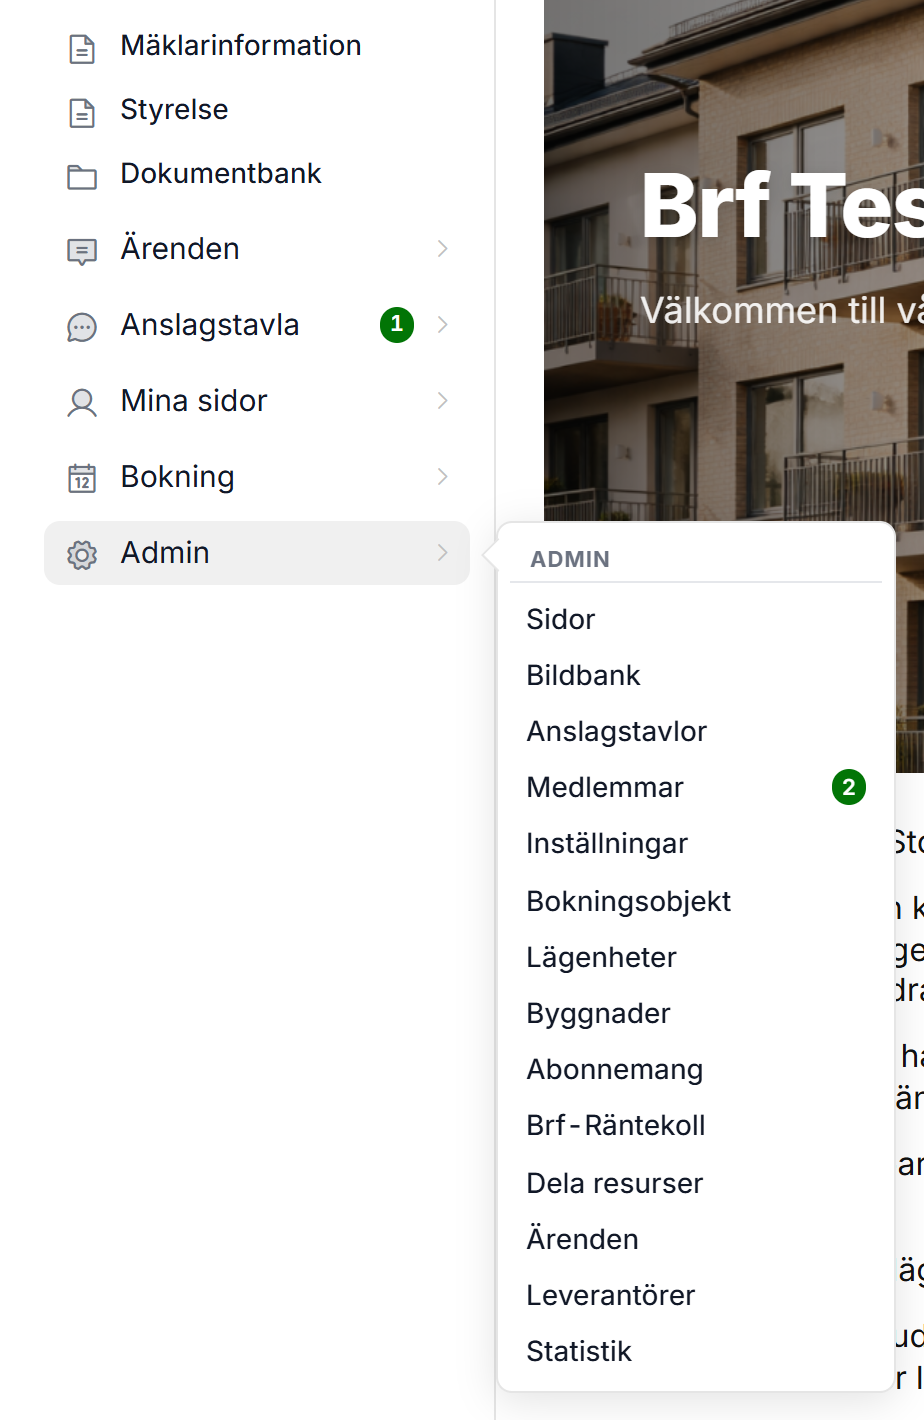
Task: Click the Anslagstavla chat bubble icon
Action: (82, 327)
